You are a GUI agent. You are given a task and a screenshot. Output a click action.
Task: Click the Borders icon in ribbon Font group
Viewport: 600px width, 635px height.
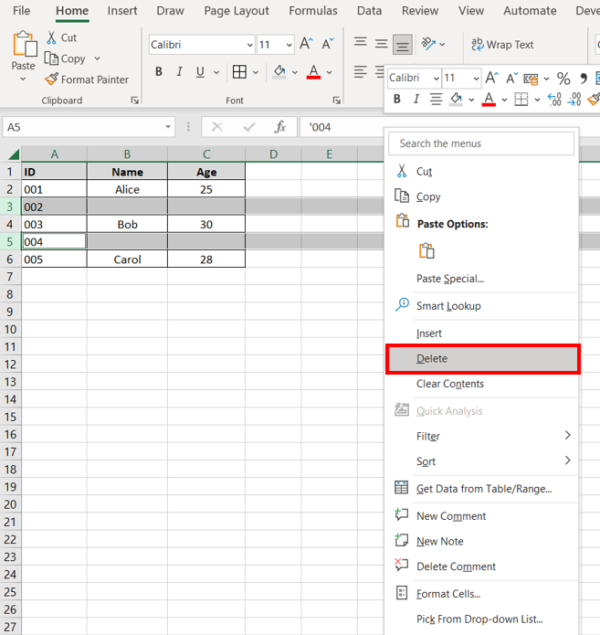(239, 72)
